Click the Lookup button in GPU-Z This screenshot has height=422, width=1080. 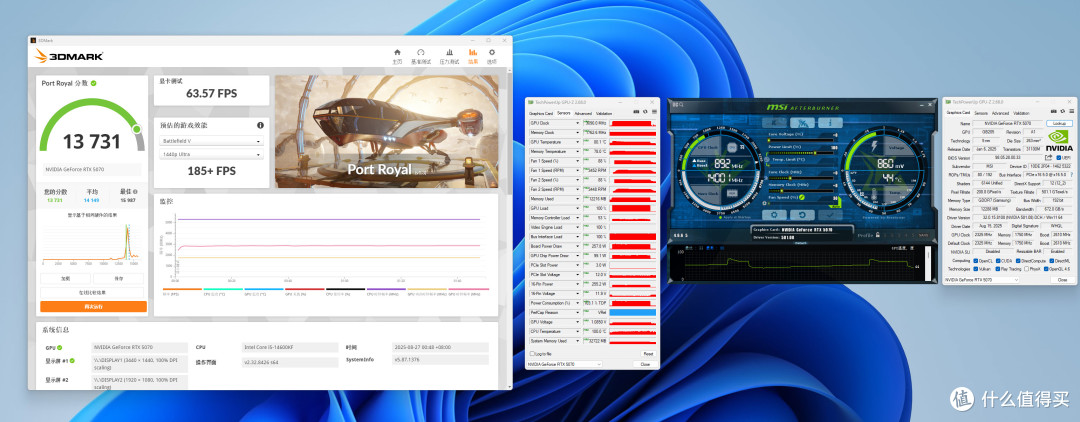pos(1059,123)
